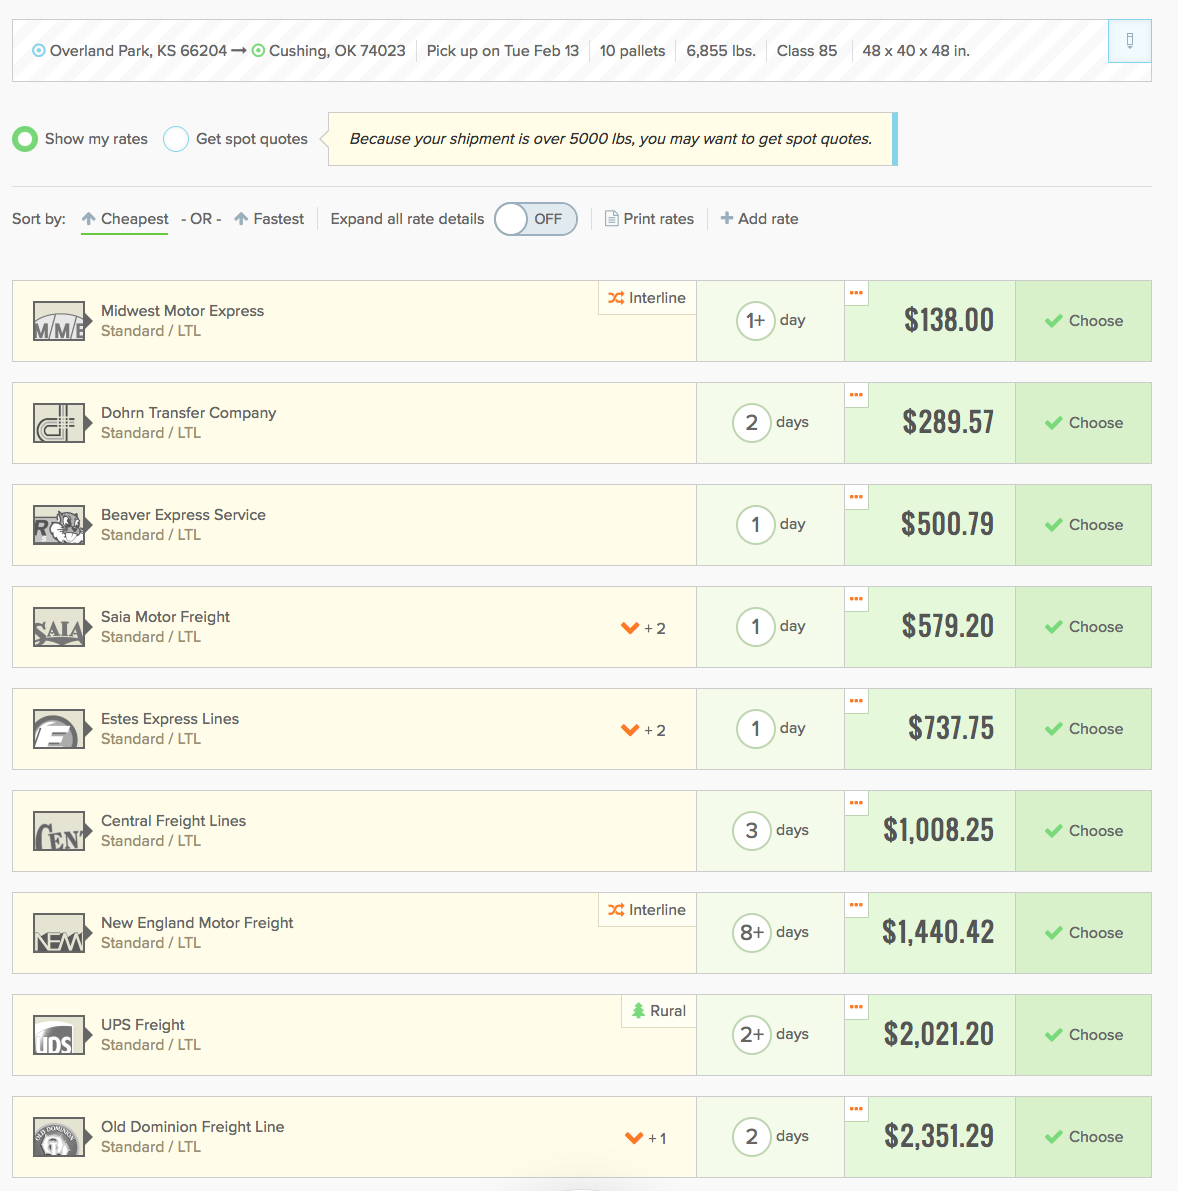Open rate details dots for $2,021.20 rate
This screenshot has height=1191, width=1178.
click(857, 1007)
